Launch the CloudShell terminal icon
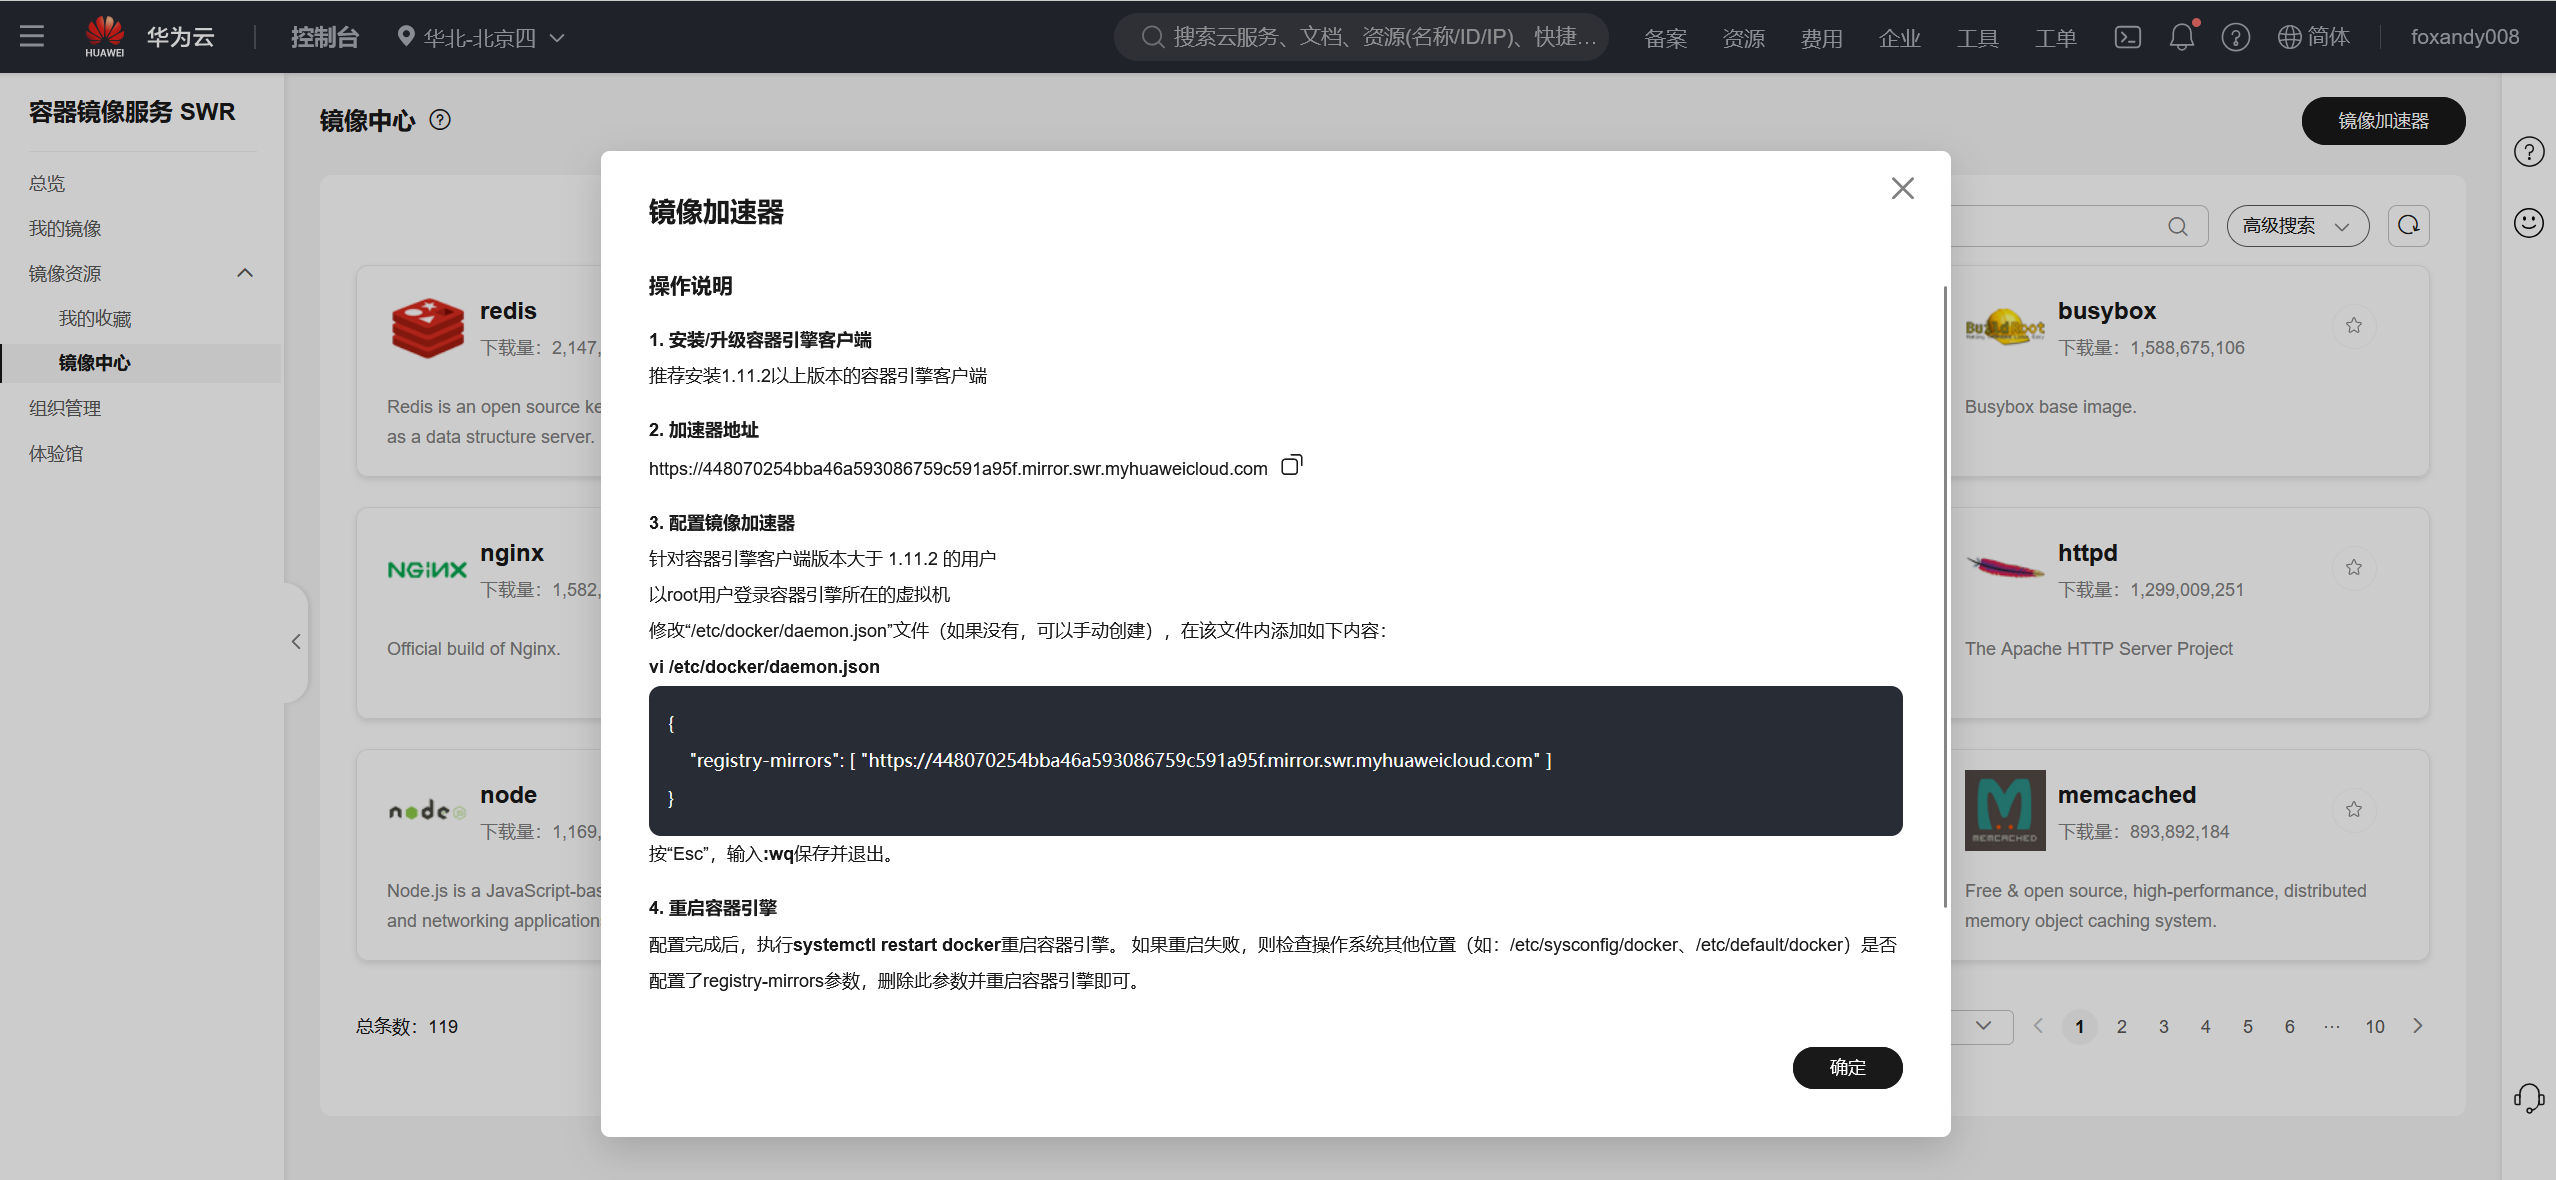Screen dimensions: 2556x1180 (2128, 37)
